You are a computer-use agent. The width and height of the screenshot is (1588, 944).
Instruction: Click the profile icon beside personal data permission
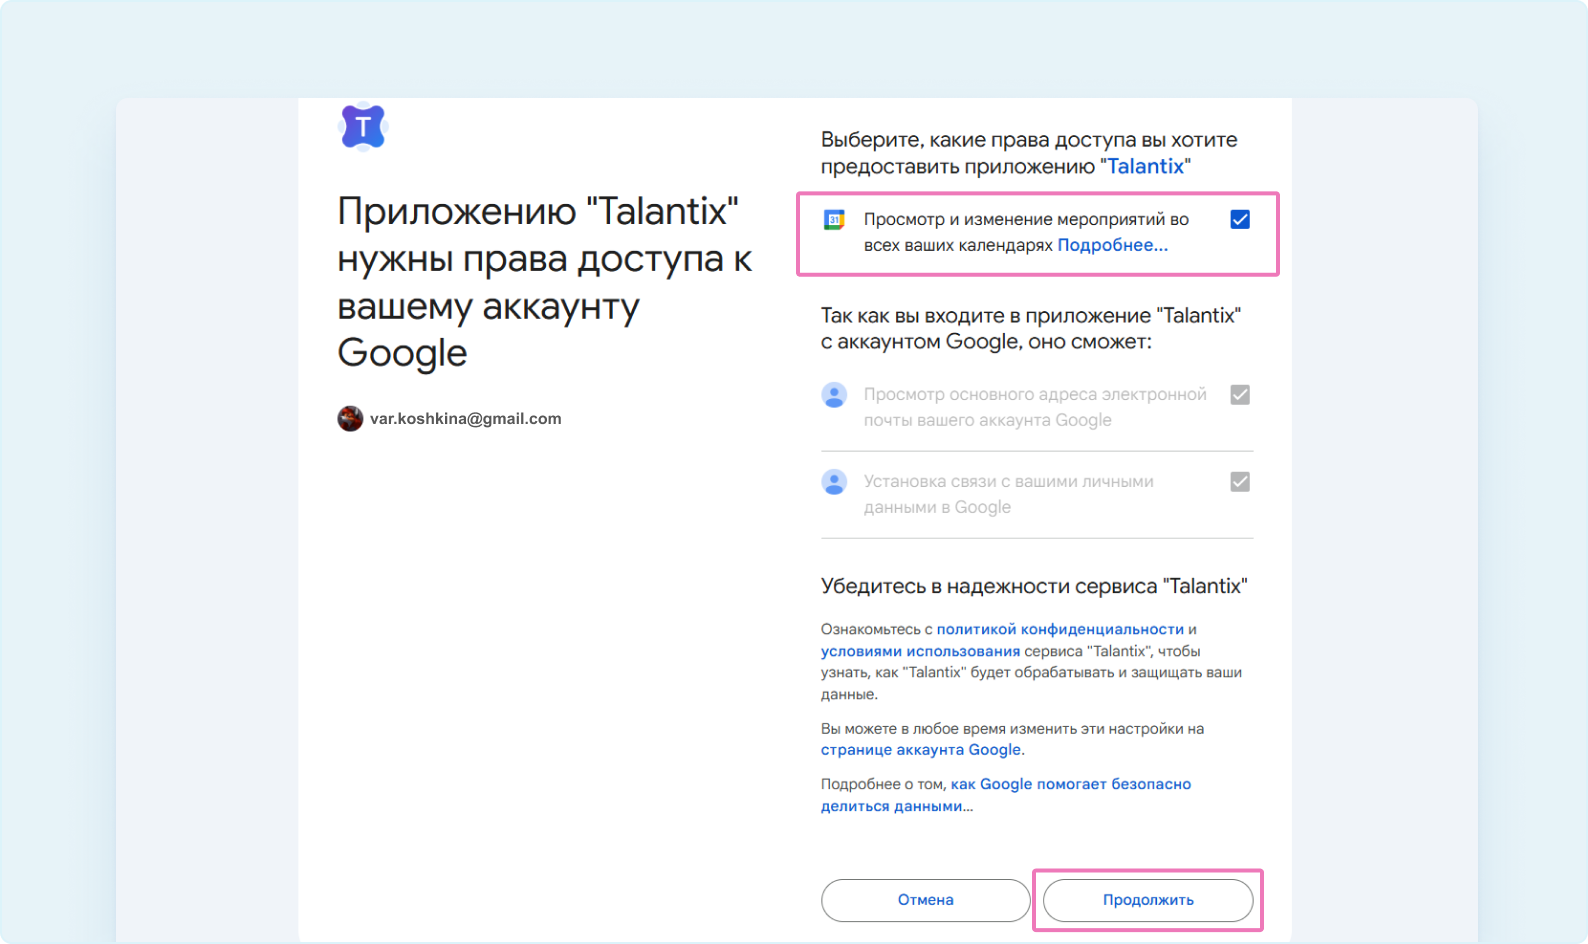point(834,482)
